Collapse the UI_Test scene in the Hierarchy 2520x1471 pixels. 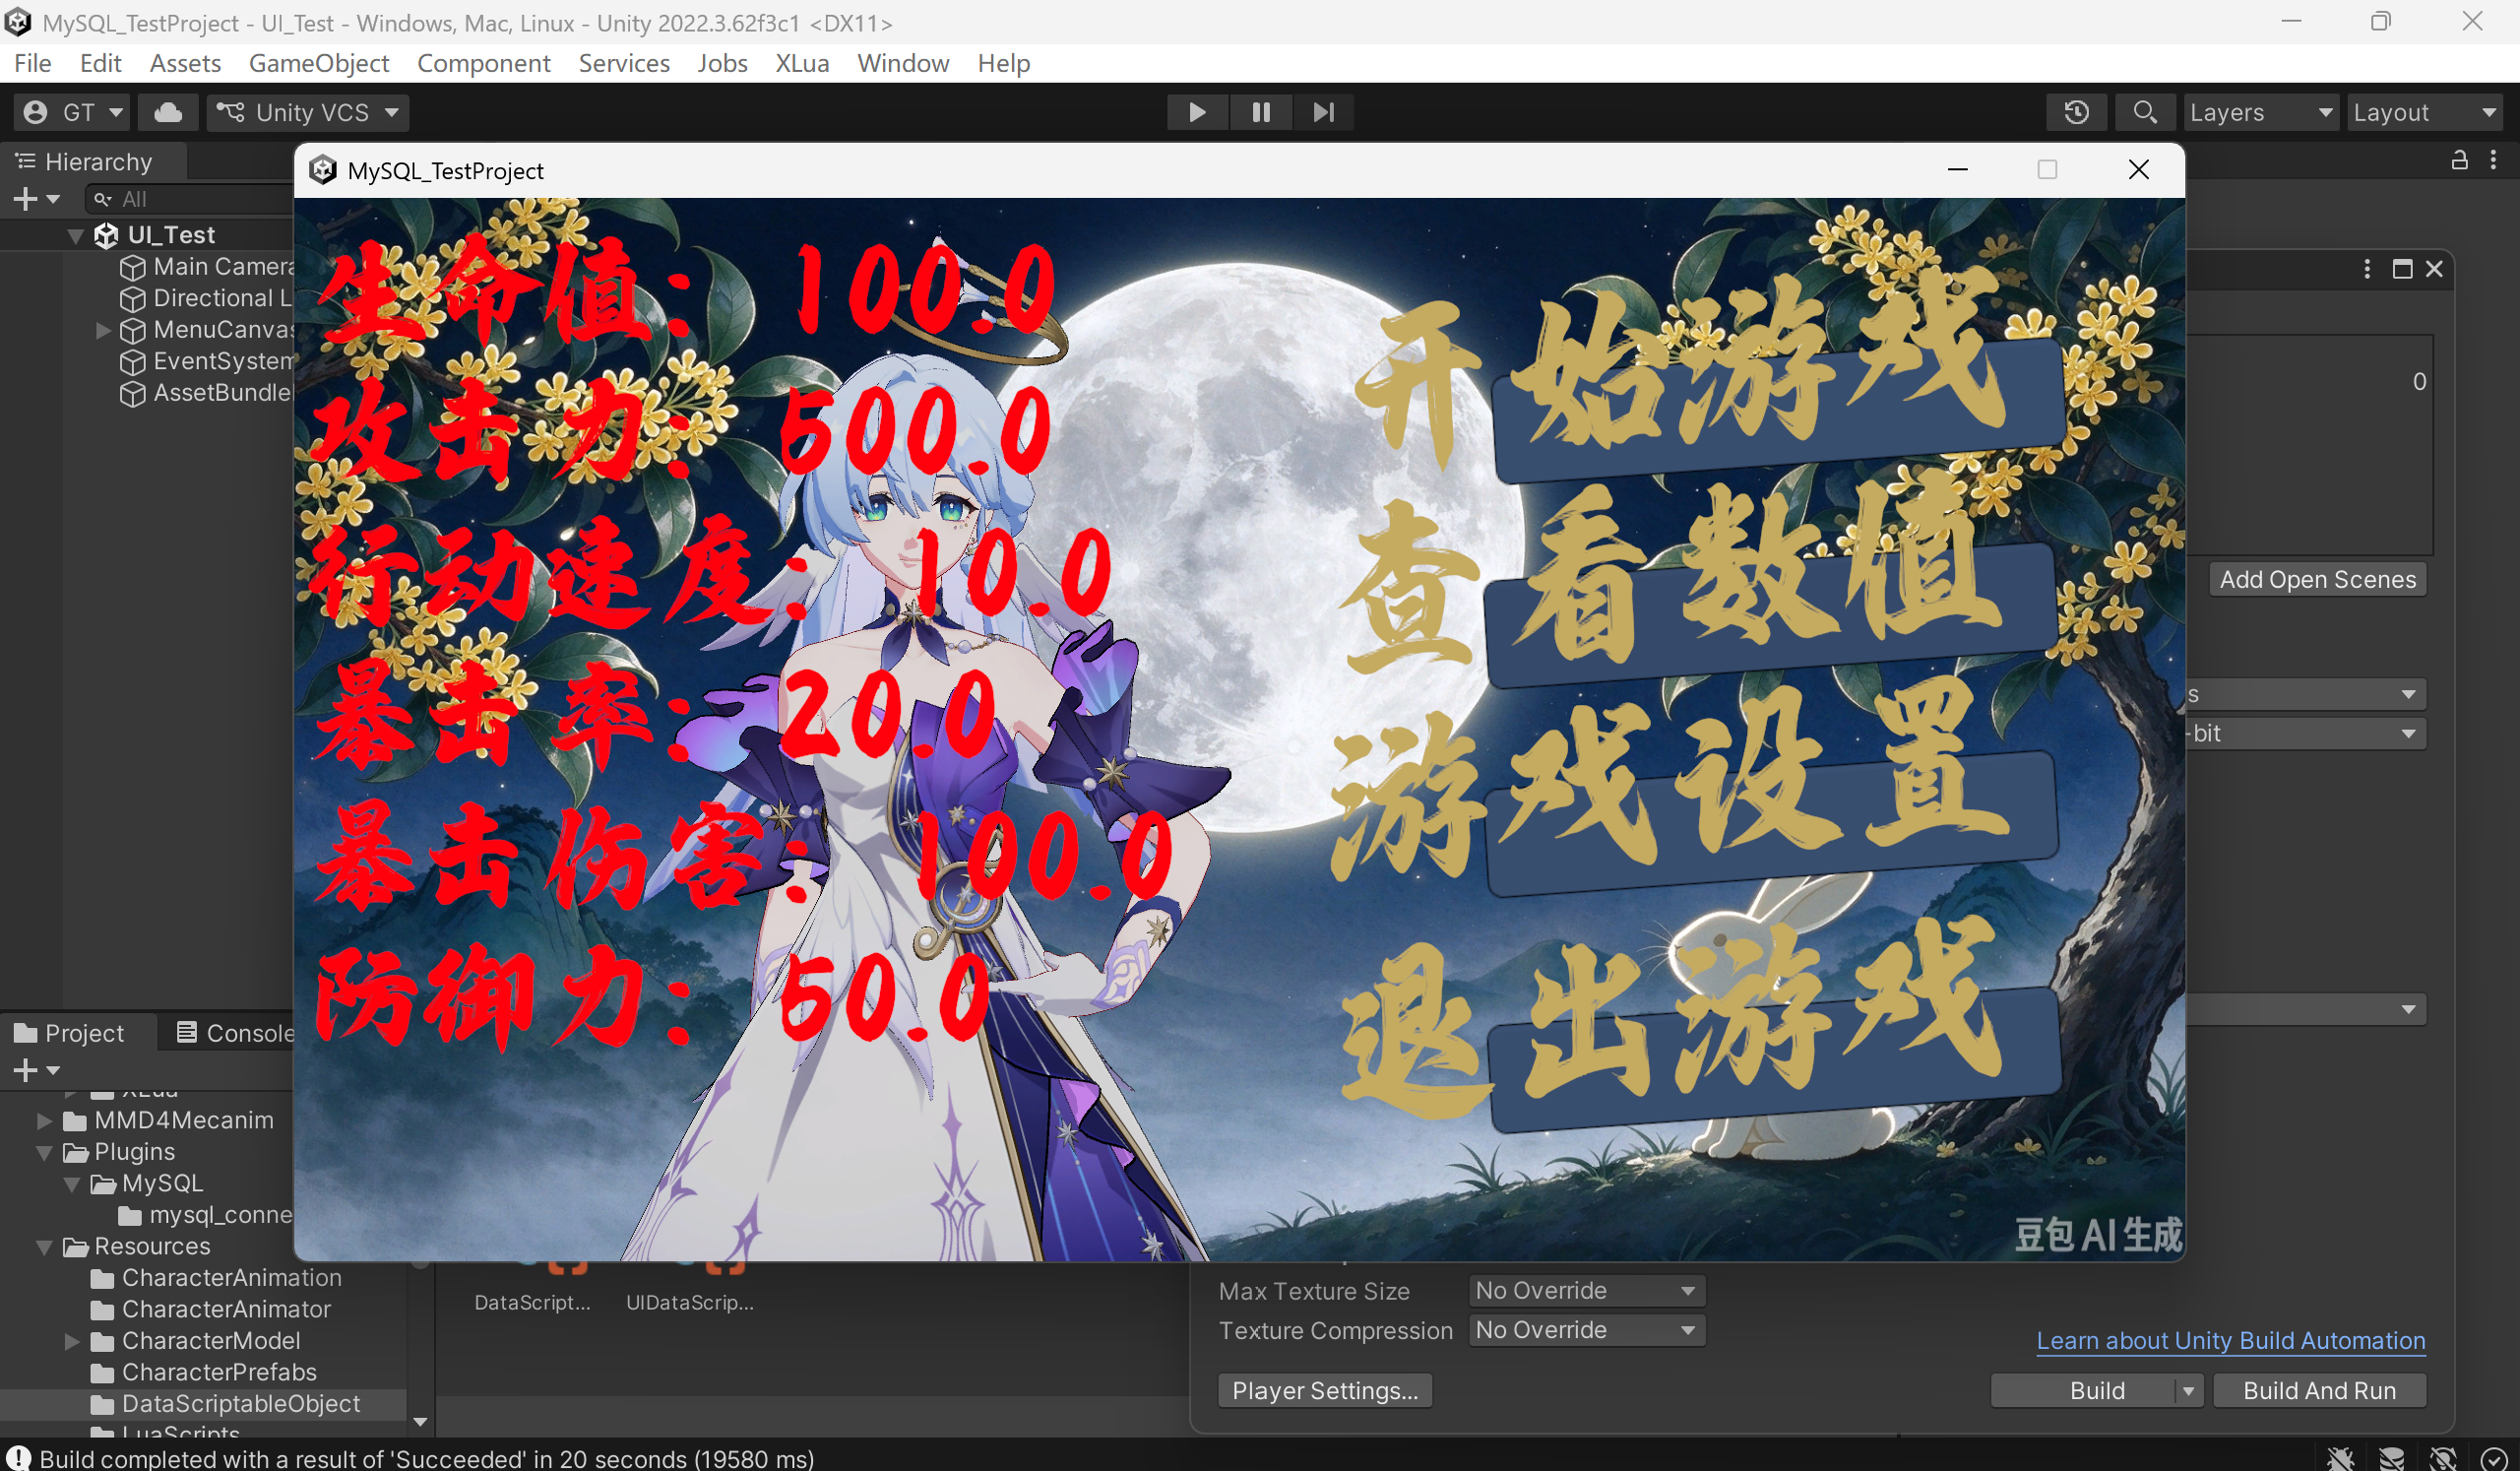tap(75, 235)
